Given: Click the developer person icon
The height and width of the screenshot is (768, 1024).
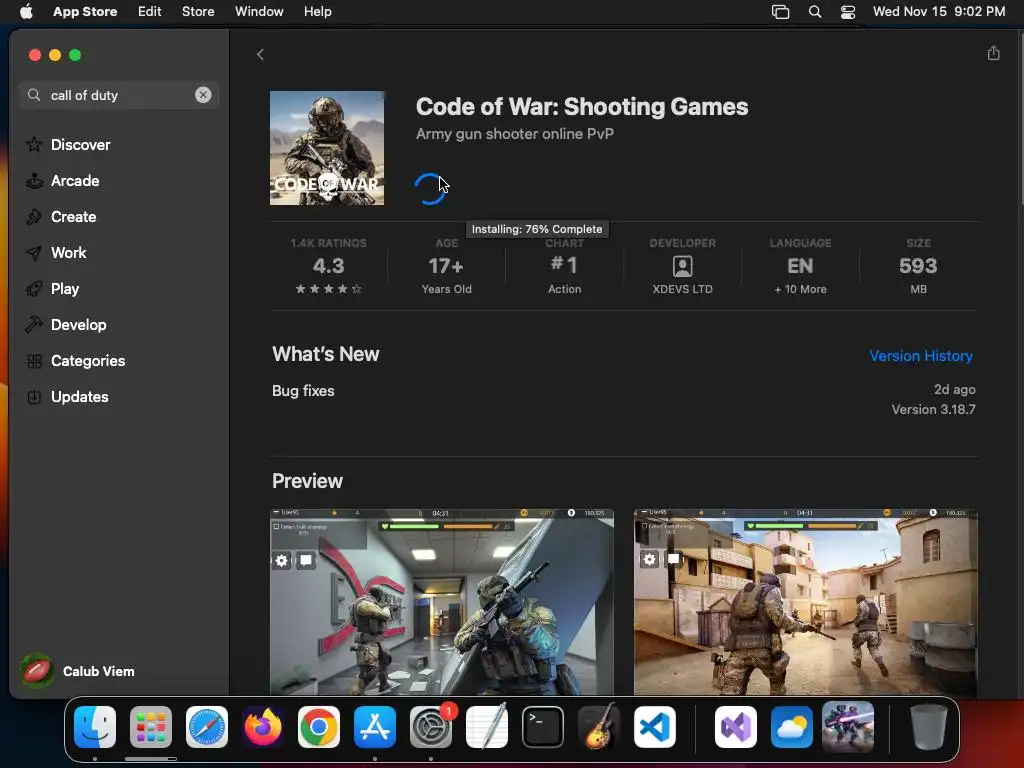Looking at the screenshot, I should click(x=682, y=266).
